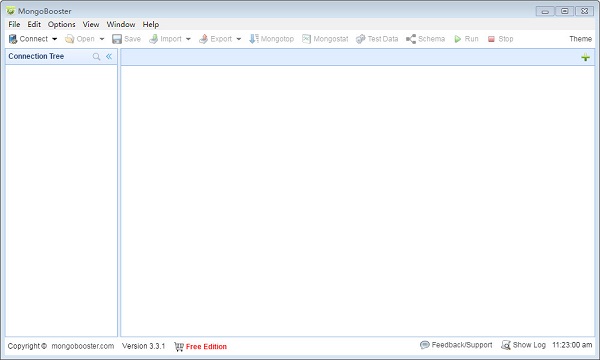
Task: Click the Export toolbar icon
Action: (204, 39)
